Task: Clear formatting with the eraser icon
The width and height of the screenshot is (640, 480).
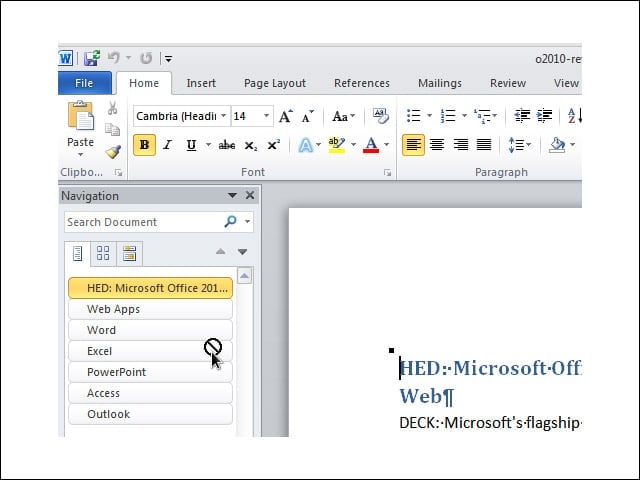Action: point(380,116)
